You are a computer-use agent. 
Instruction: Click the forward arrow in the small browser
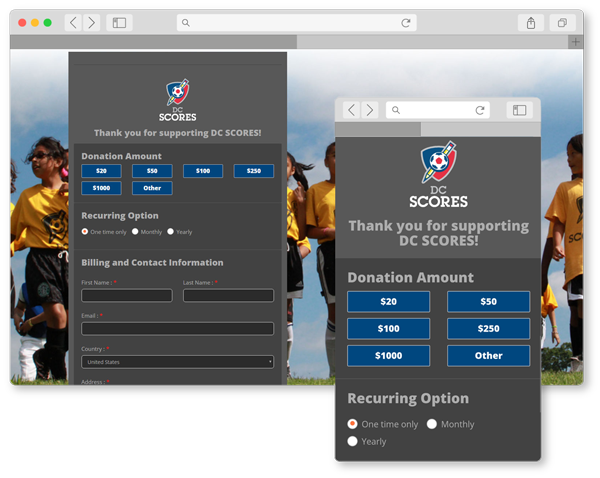tap(369, 110)
